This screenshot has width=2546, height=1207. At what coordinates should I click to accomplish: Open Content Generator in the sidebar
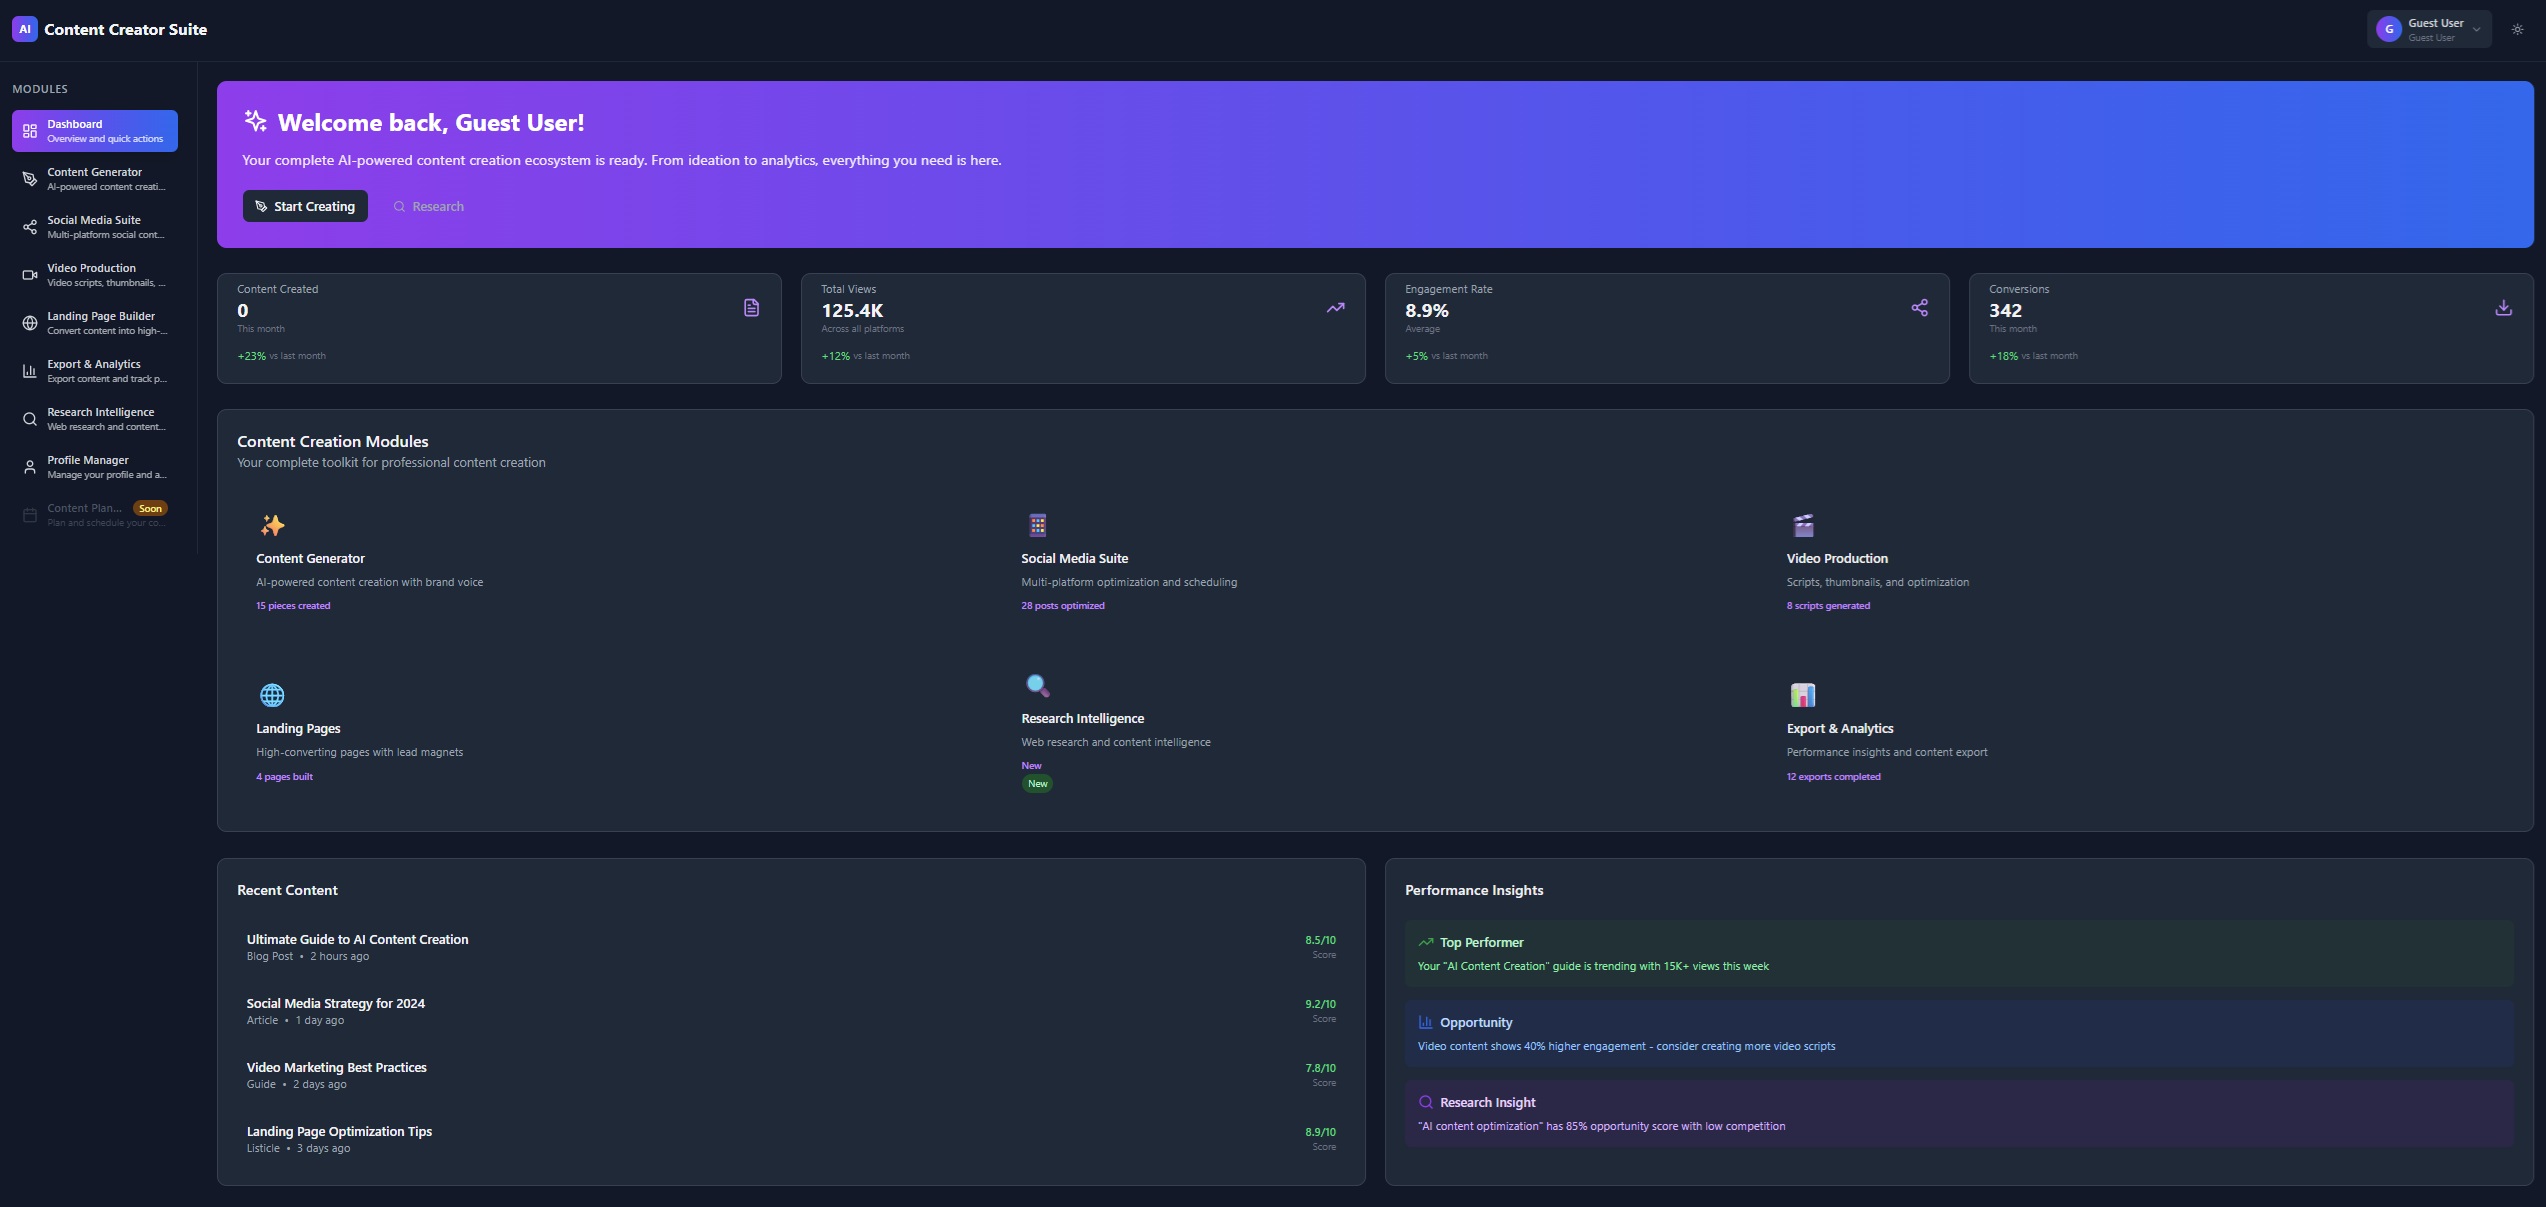[x=95, y=179]
